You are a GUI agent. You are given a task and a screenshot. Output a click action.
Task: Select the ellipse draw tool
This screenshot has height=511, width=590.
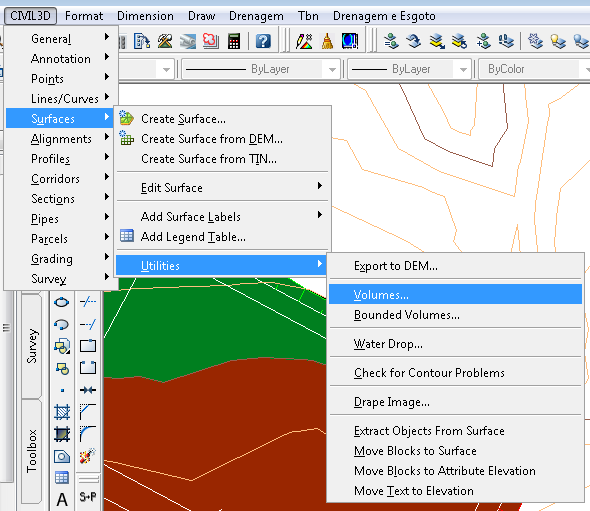tap(61, 302)
